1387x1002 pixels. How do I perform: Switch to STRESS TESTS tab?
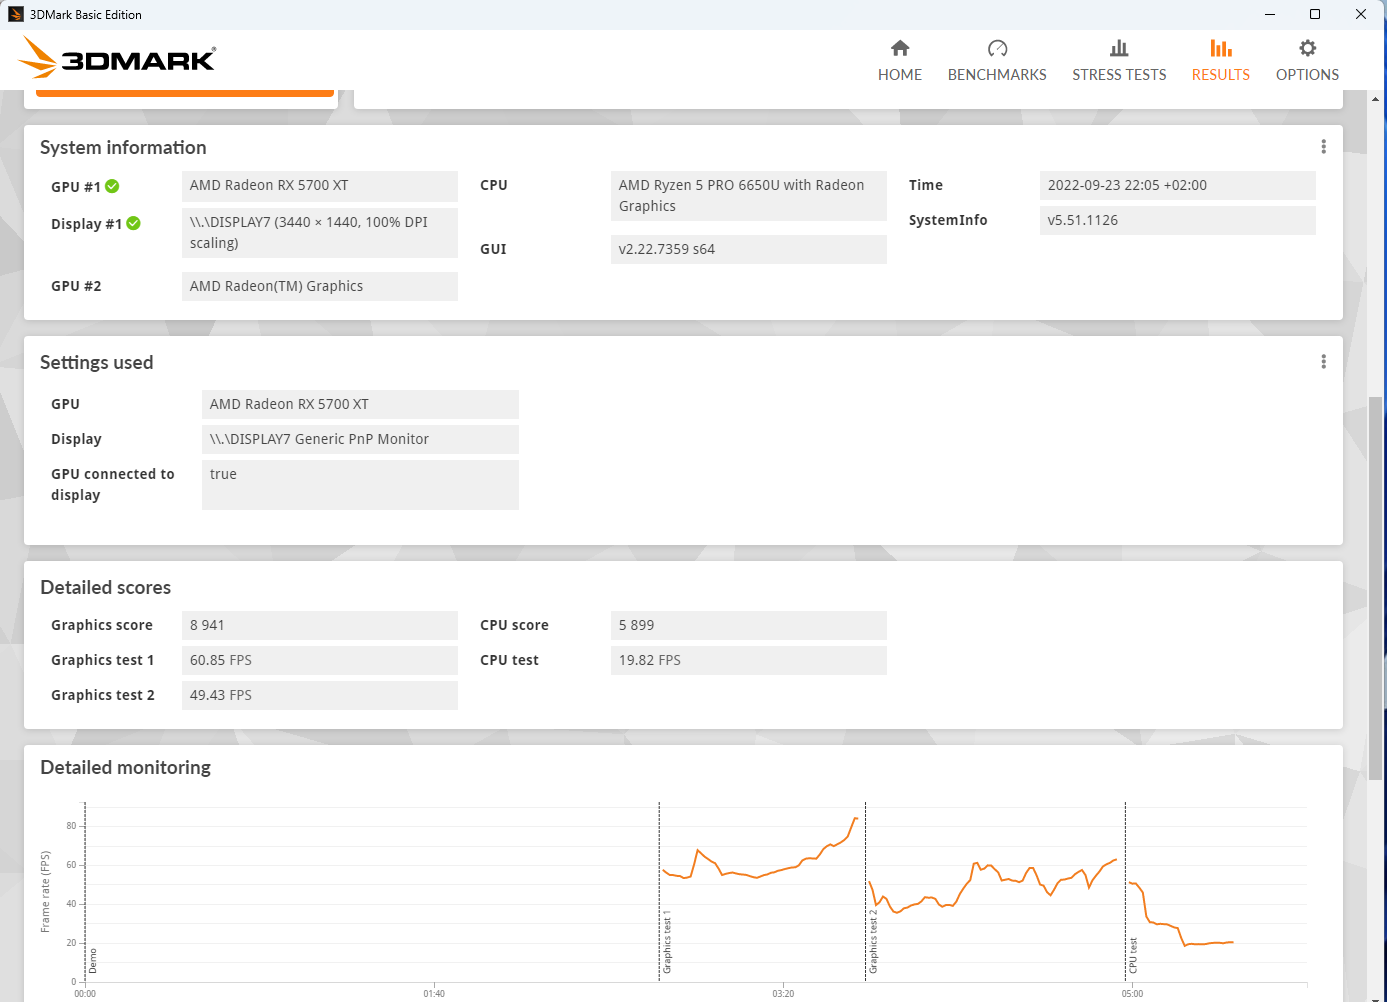coord(1119,61)
